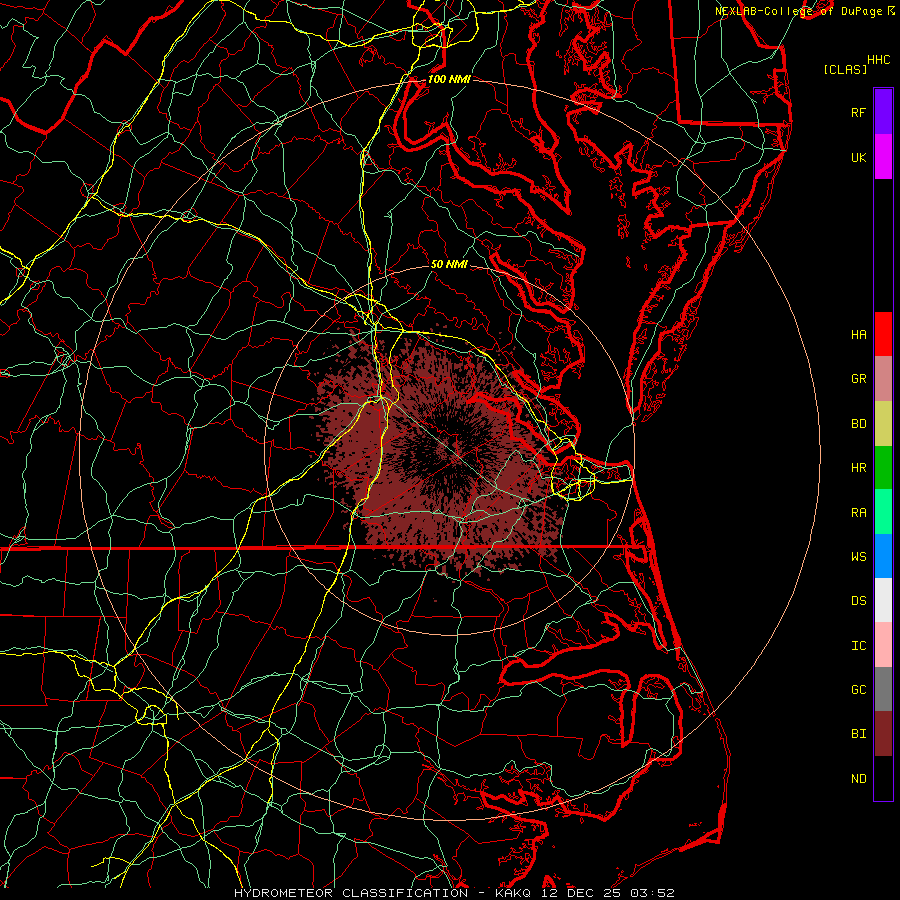
Task: Click the HR legend label
Action: (x=858, y=468)
